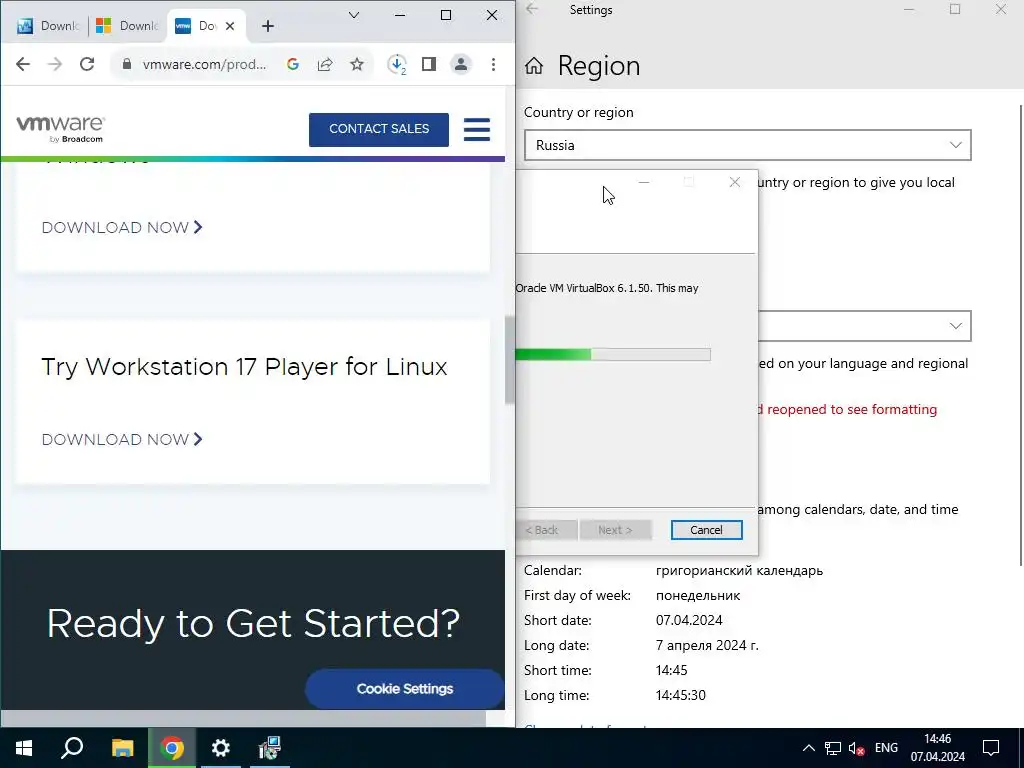Go back in Chrome browser
Viewport: 1024px width, 768px height.
23,64
